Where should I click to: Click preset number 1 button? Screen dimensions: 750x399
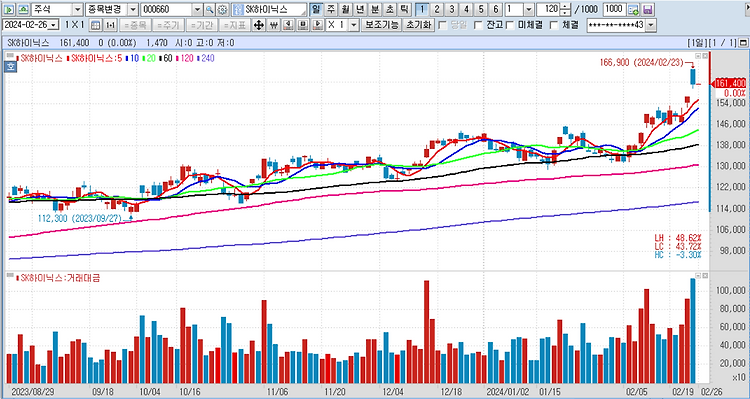422,9
